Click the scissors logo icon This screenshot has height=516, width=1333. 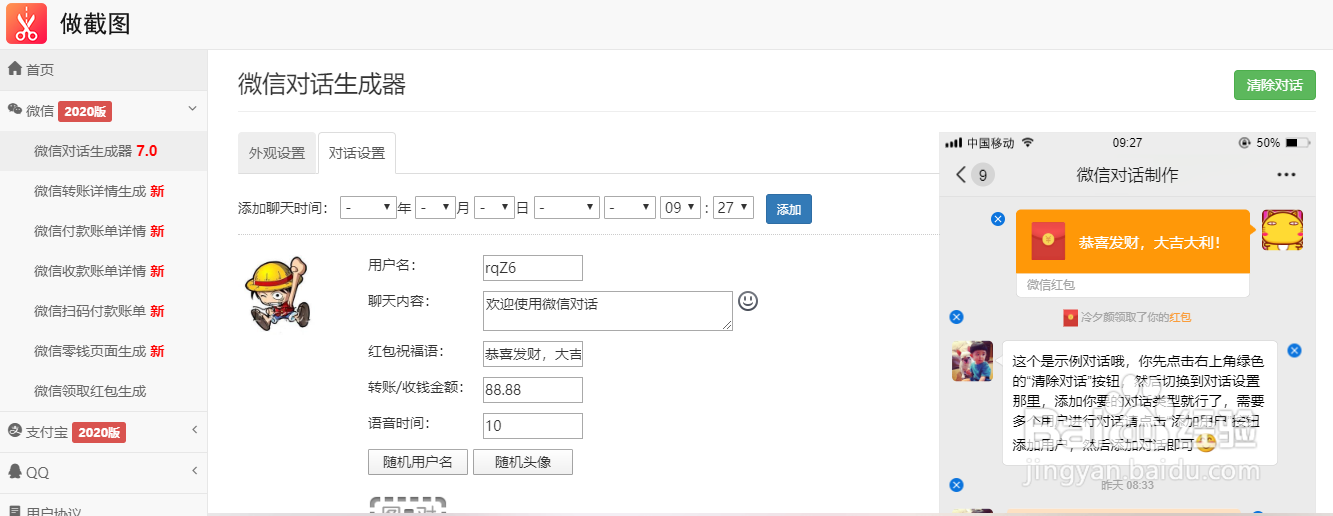(x=26, y=23)
